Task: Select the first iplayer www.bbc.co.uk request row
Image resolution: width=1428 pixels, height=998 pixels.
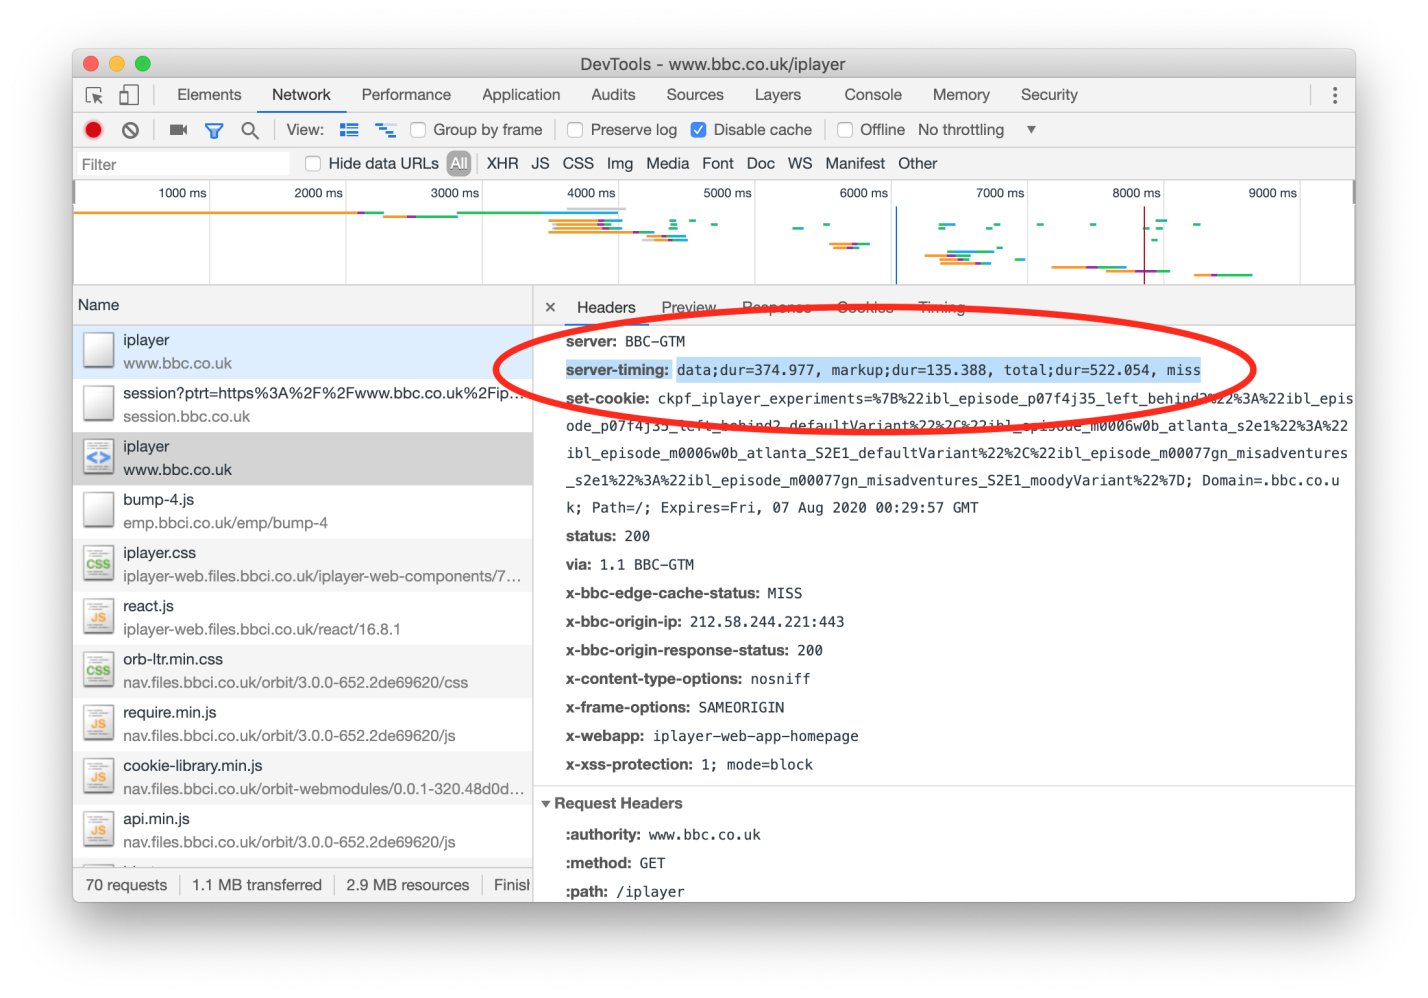Action: click(x=303, y=352)
